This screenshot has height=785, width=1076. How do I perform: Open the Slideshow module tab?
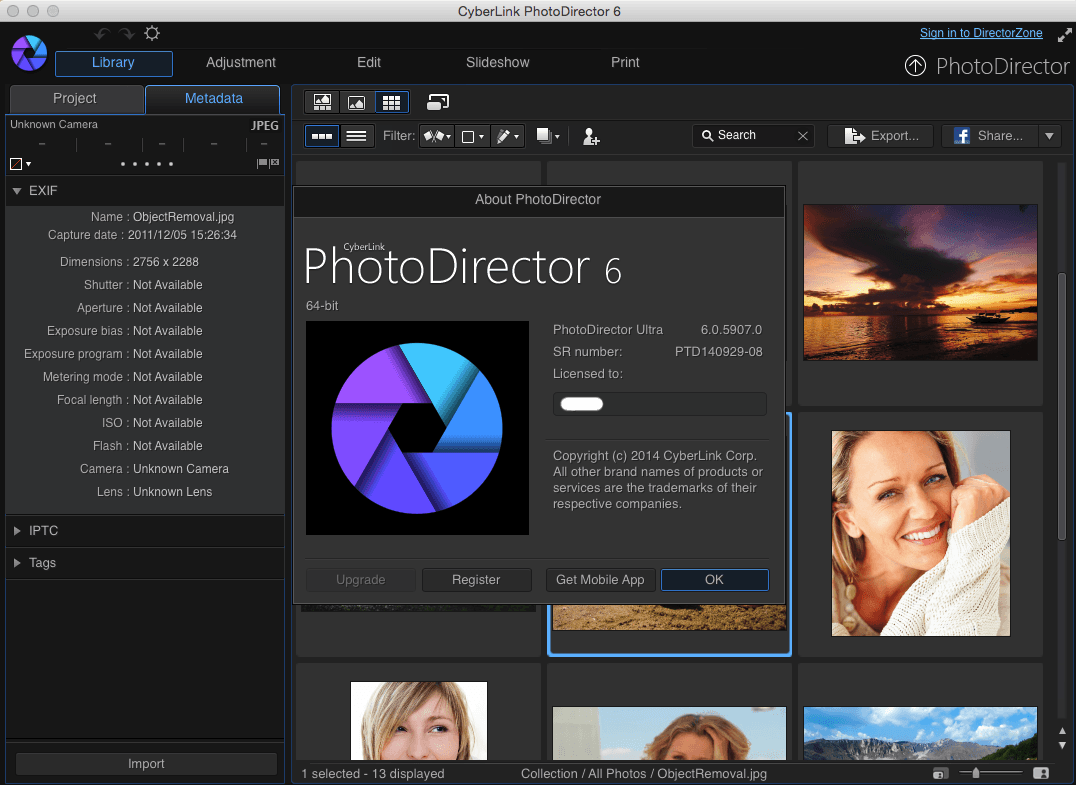coord(498,62)
